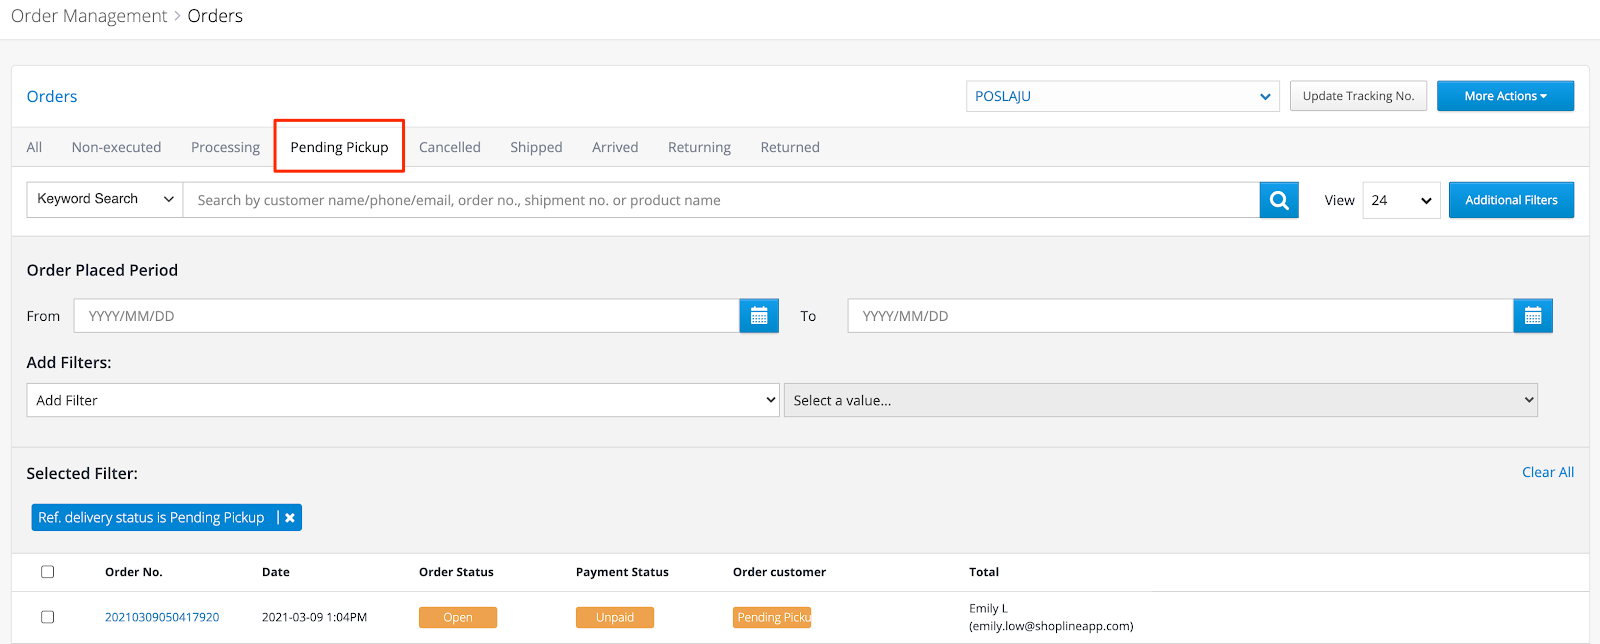Open the Add Filter dropdown
Viewport: 1600px width, 644px height.
(403, 400)
